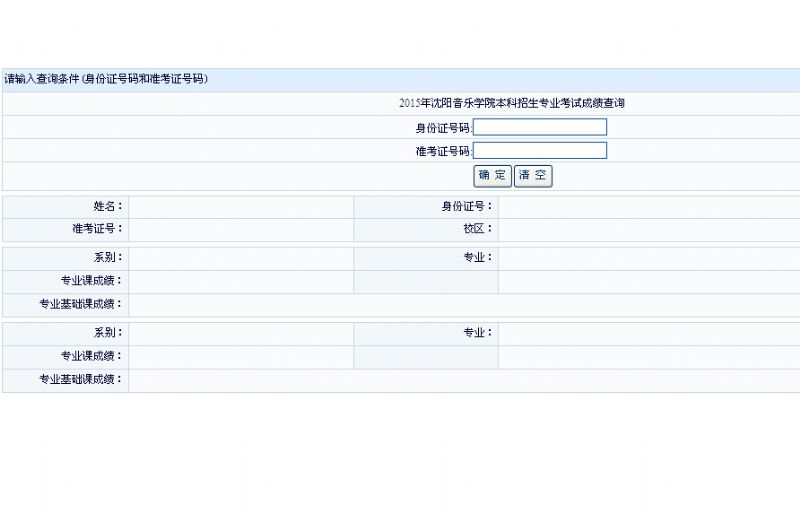Click the 身份证号码 label beside the input
Image resolution: width=800 pixels, height=513 pixels.
(x=442, y=128)
